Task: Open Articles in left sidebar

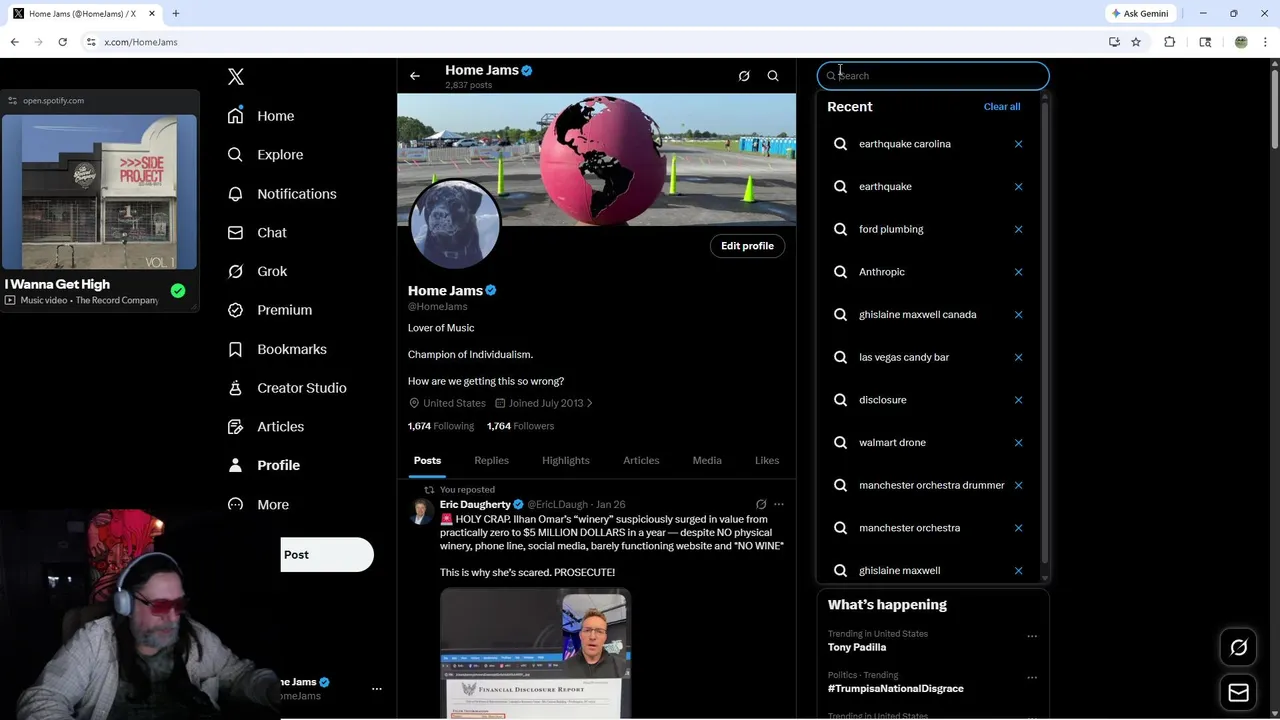Action: [266, 427]
